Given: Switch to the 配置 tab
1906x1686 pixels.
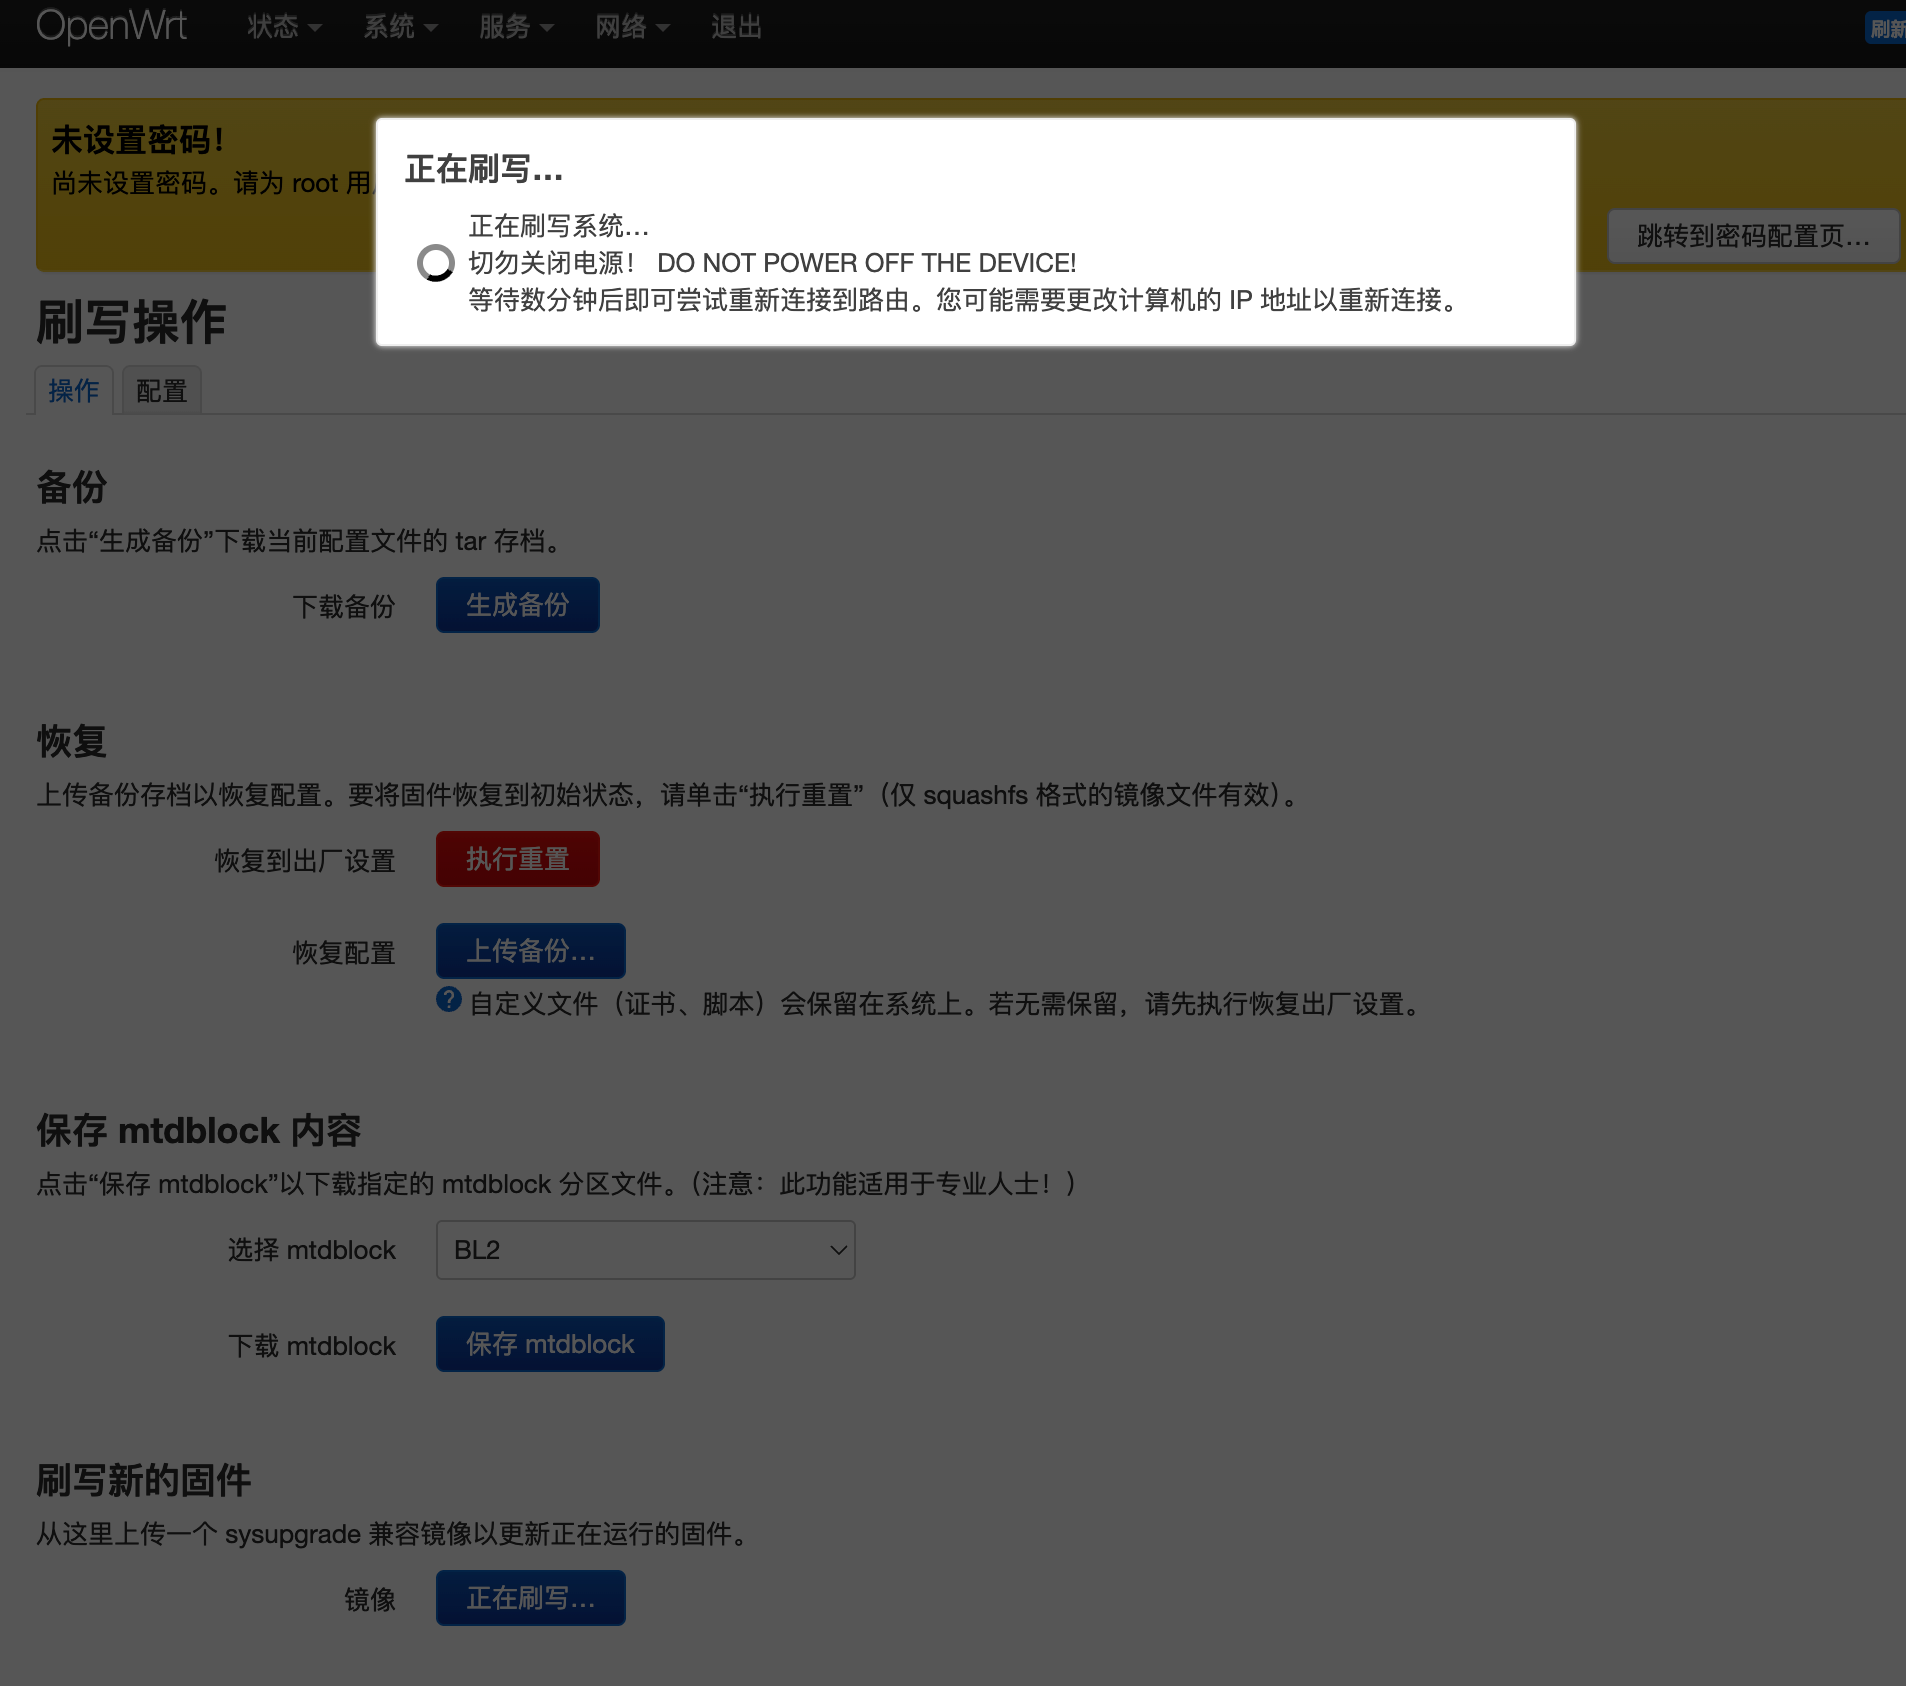Looking at the screenshot, I should (x=162, y=390).
